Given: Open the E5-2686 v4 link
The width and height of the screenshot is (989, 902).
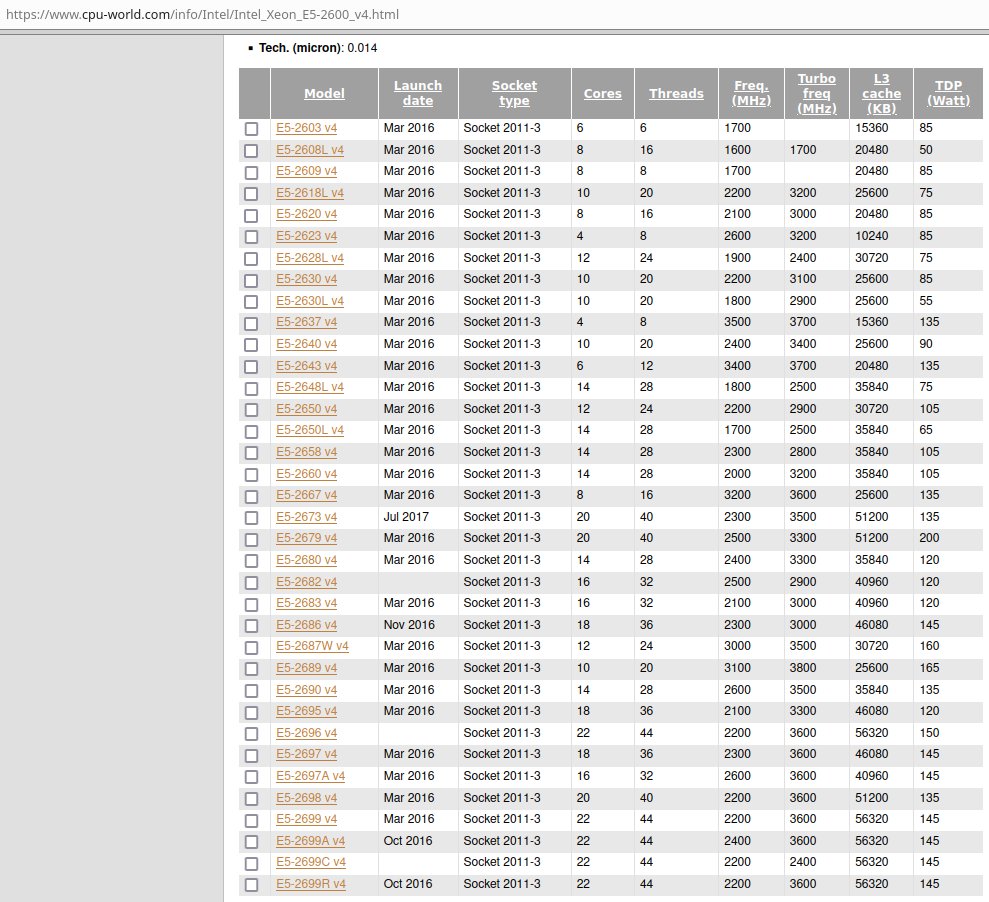Looking at the screenshot, I should point(307,625).
